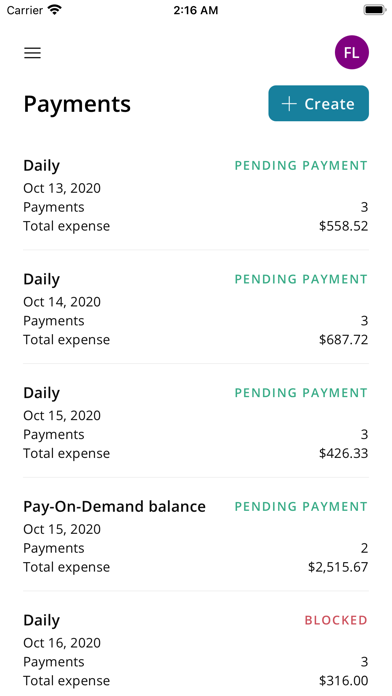392x696 pixels.
Task: Tap the 2:16 AM status bar clock
Action: (x=196, y=10)
